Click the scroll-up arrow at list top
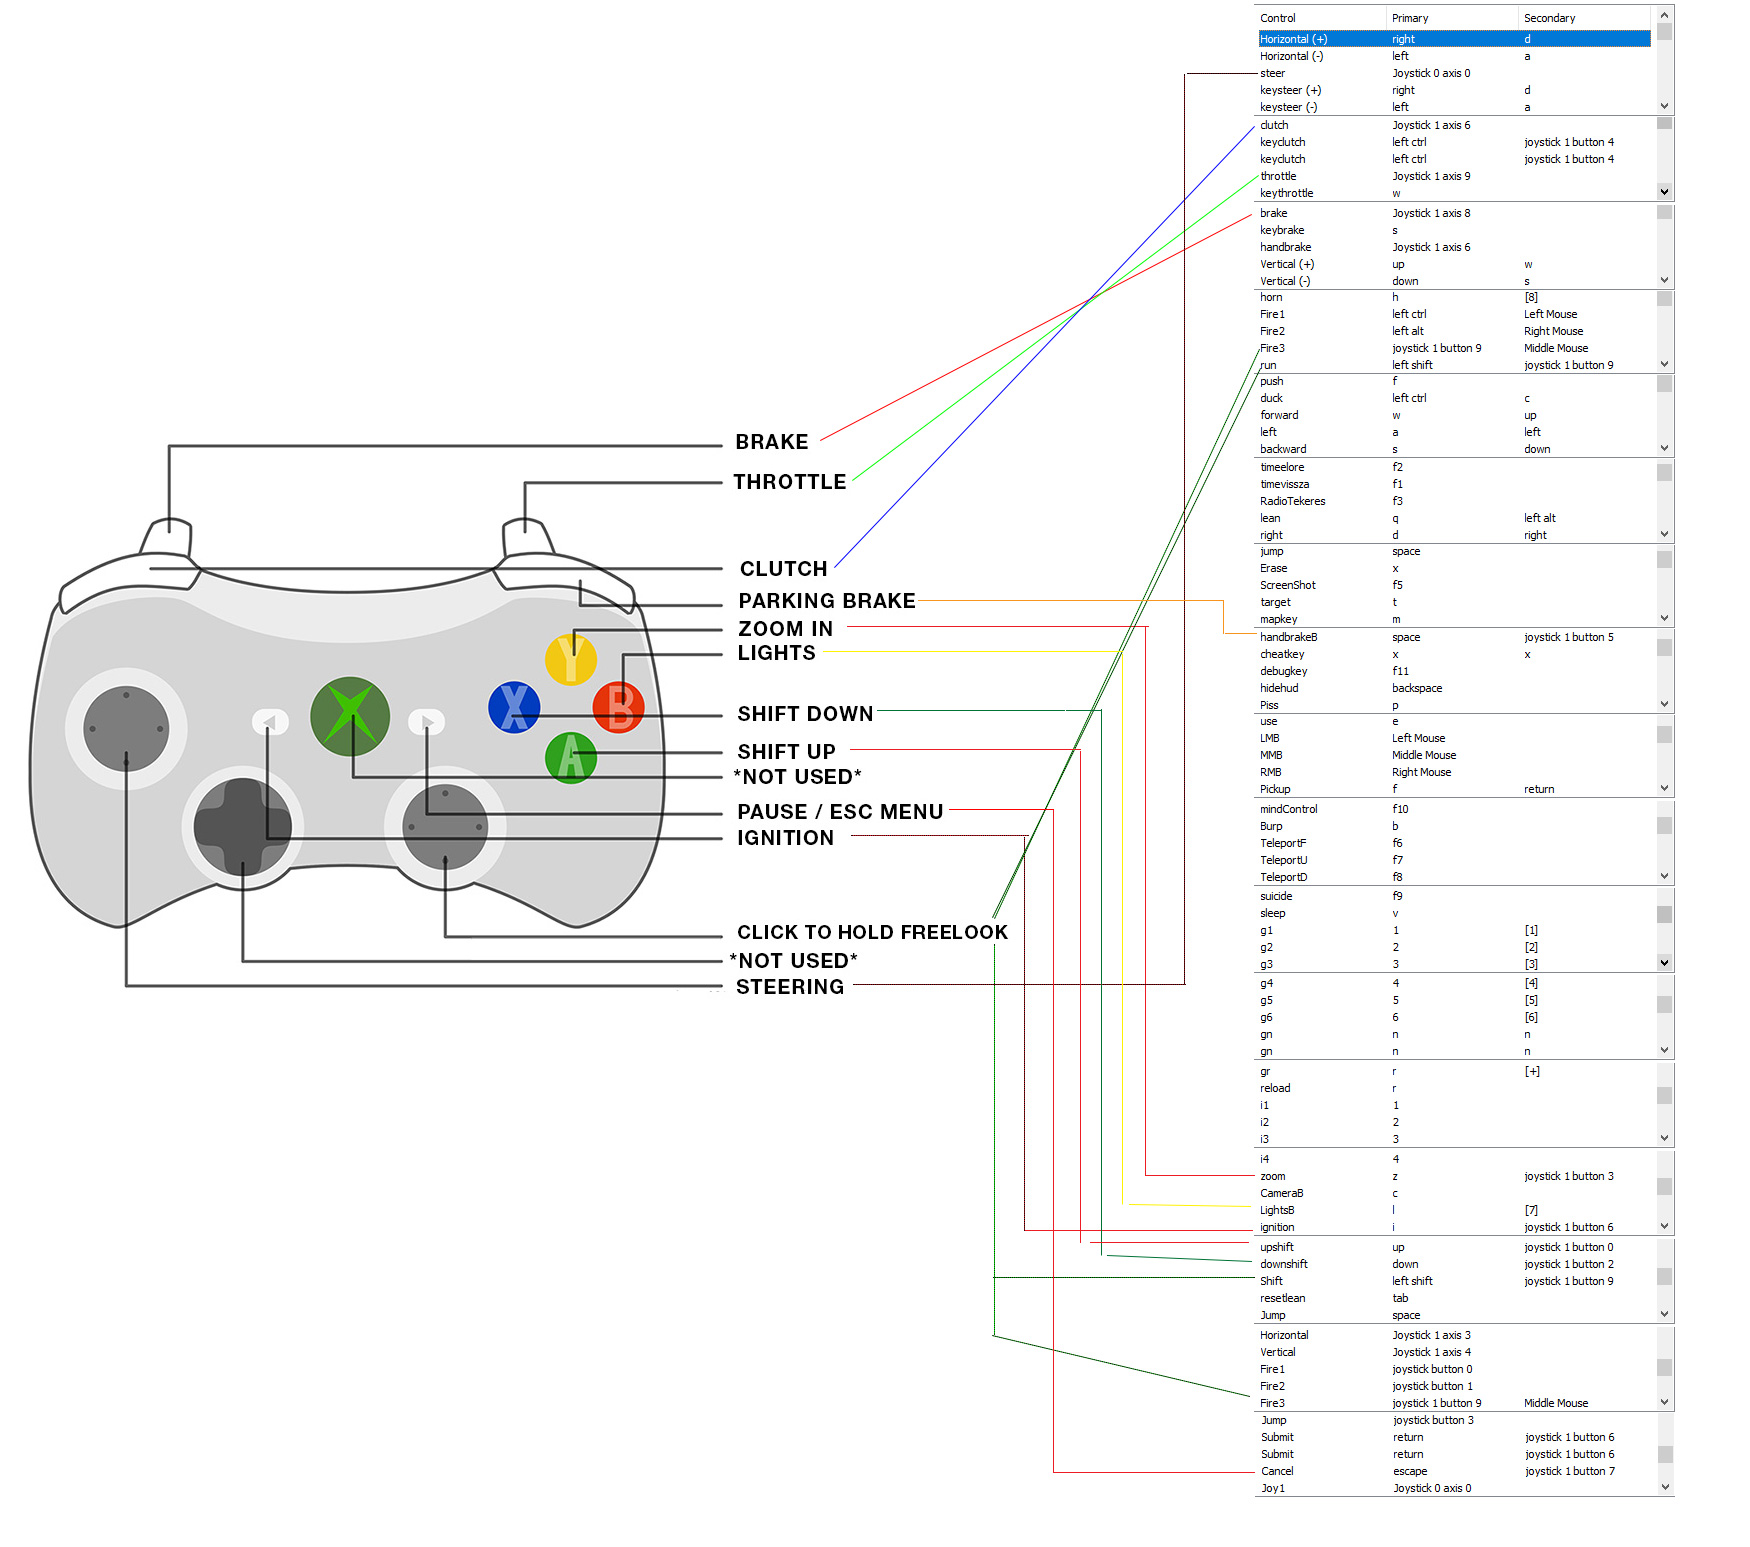Screen dimensions: 1750x1547 point(1665,15)
